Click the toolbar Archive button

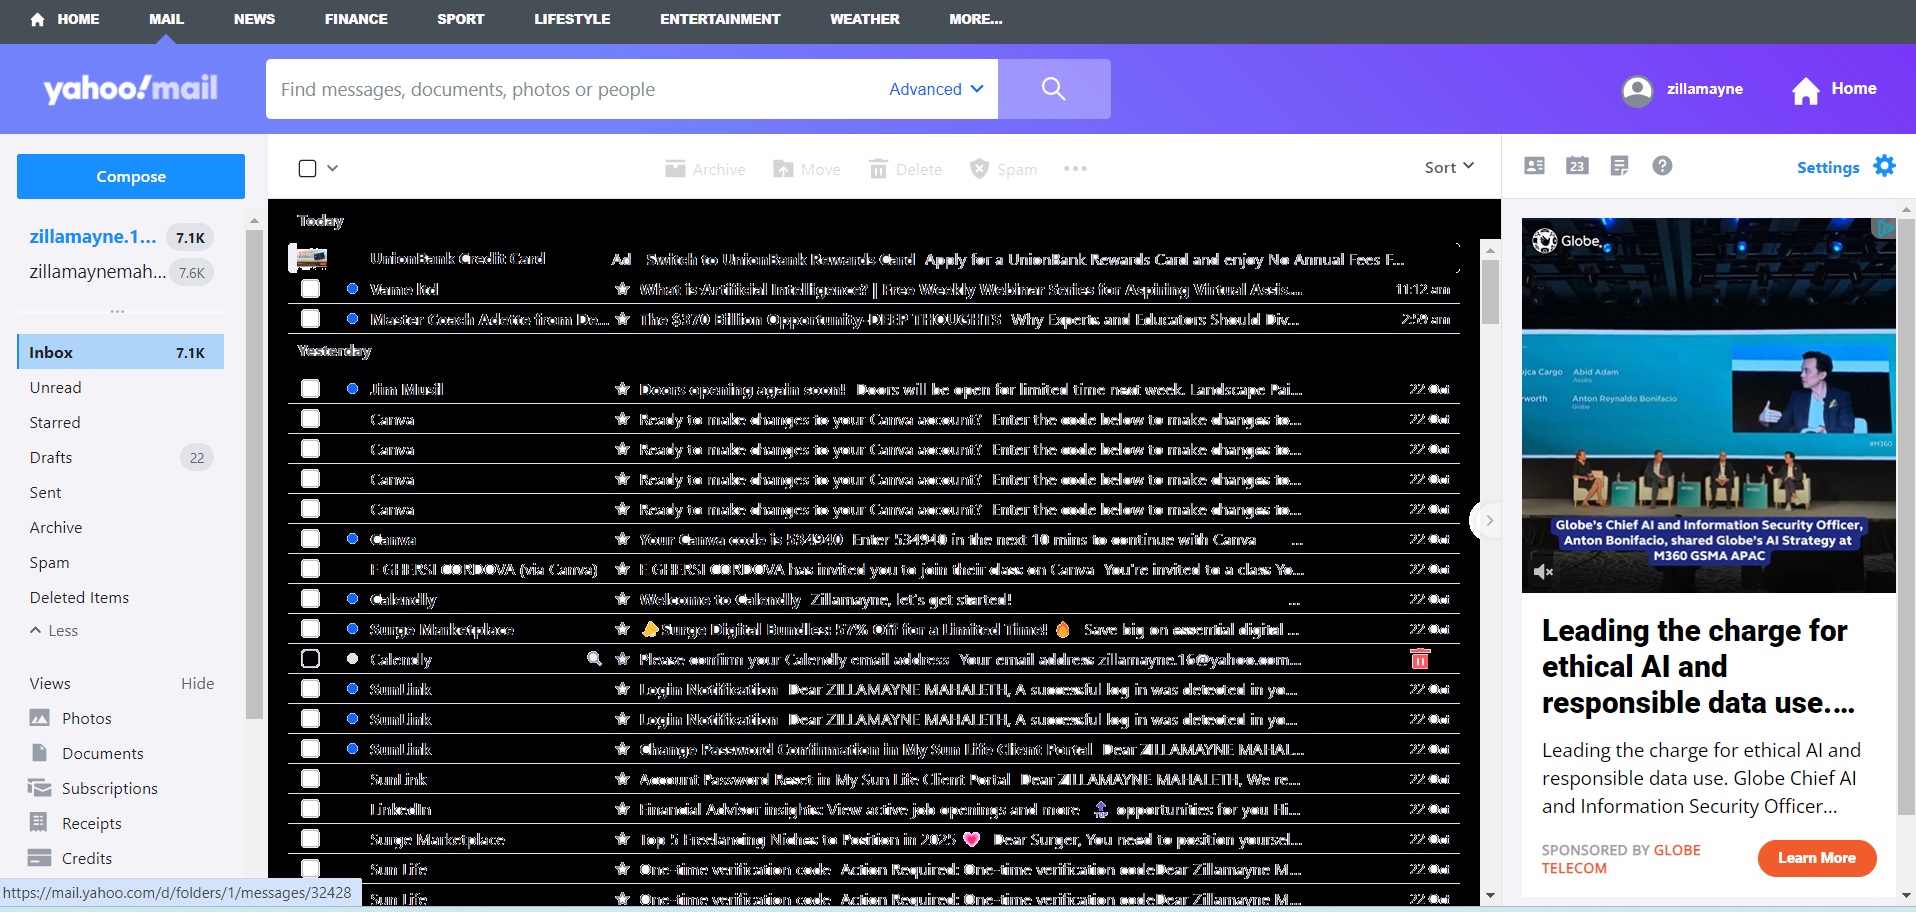tap(705, 169)
